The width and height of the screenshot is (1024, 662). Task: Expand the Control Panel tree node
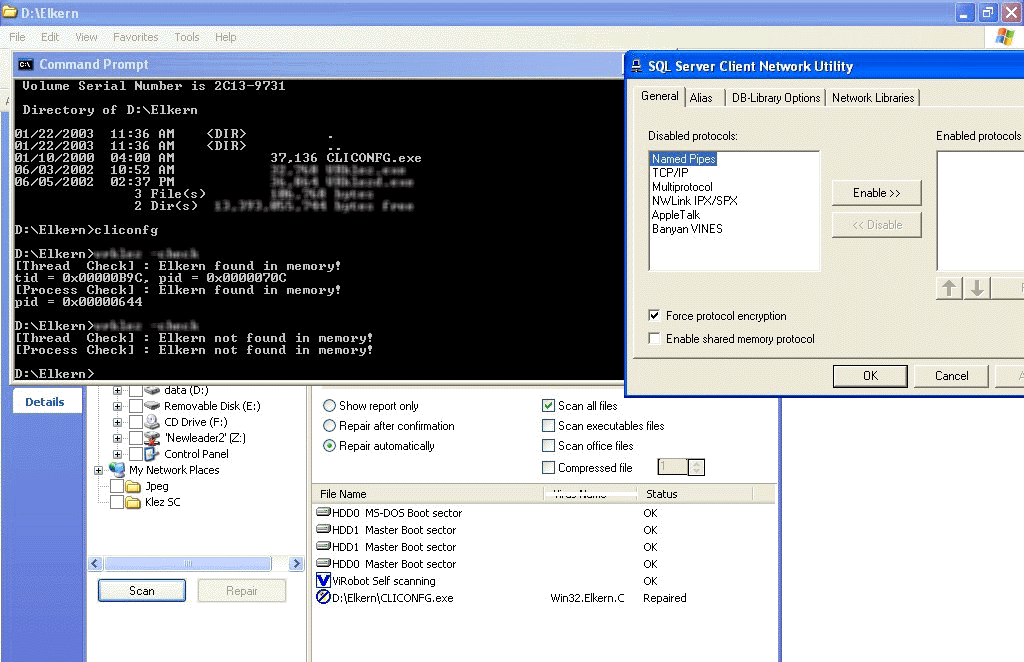118,454
